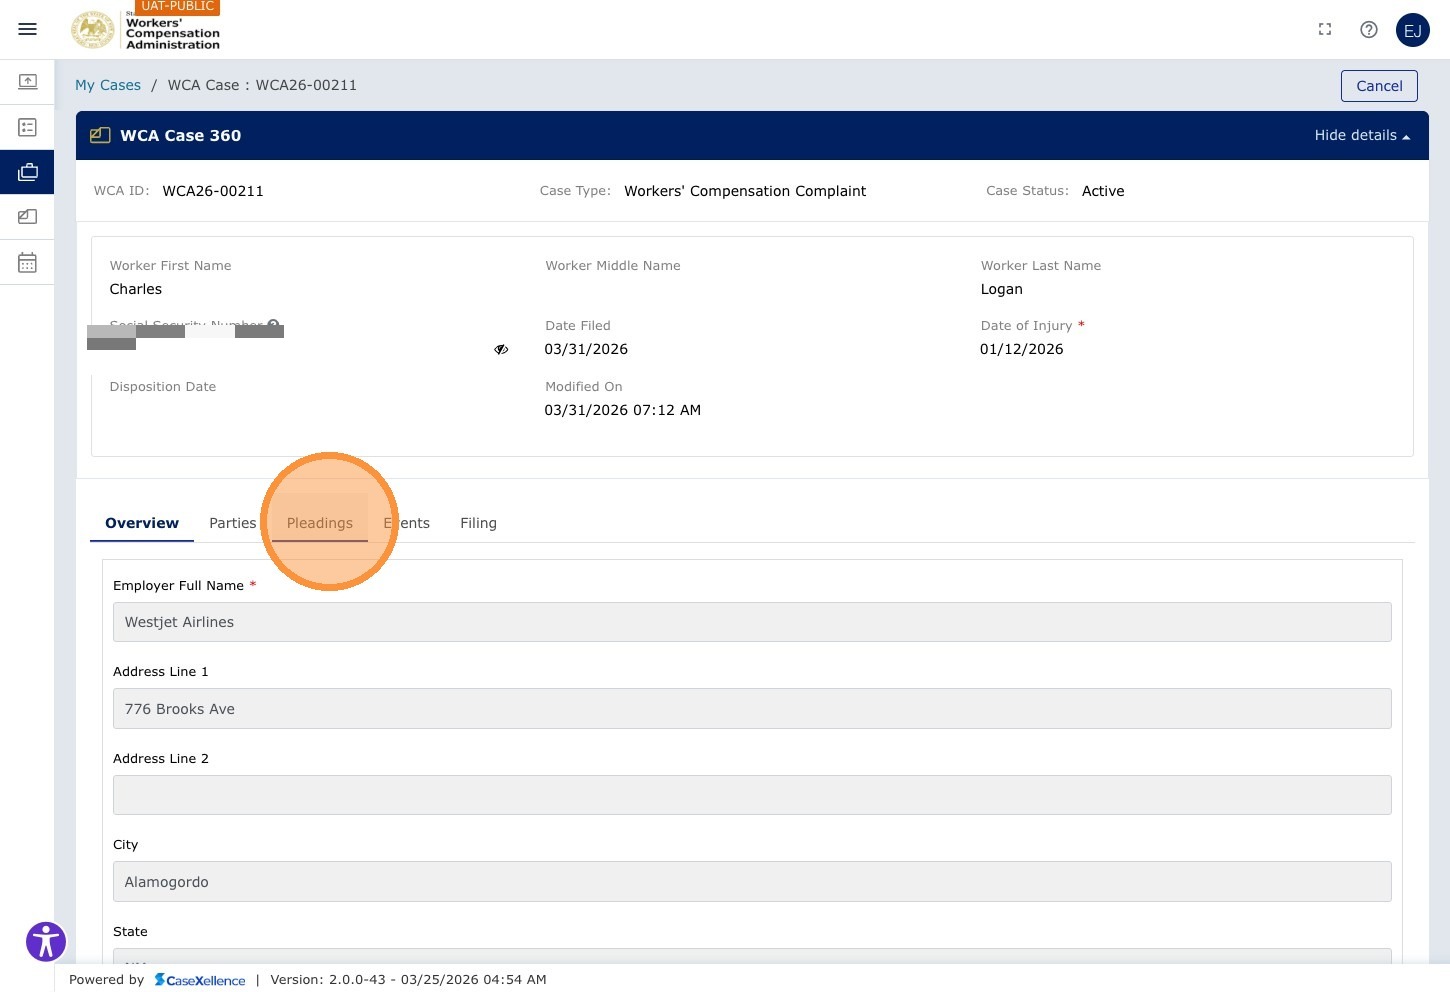Click Modified On value 03/31/2026 07:12 AM

[x=623, y=410]
